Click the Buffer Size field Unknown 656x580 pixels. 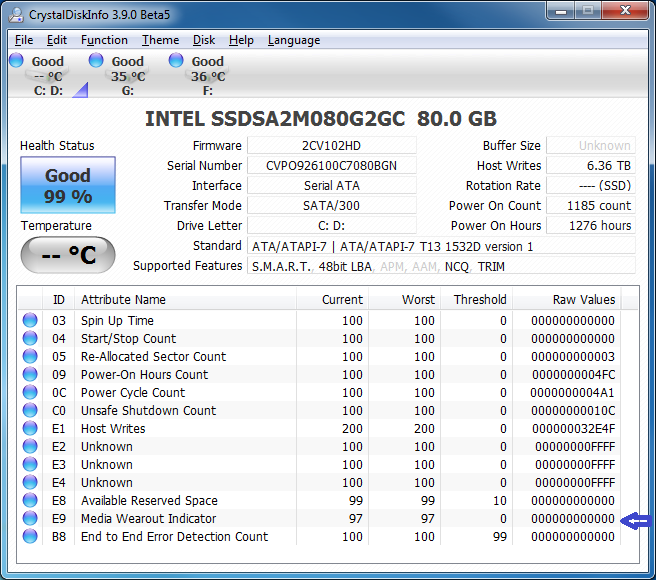click(x=591, y=146)
